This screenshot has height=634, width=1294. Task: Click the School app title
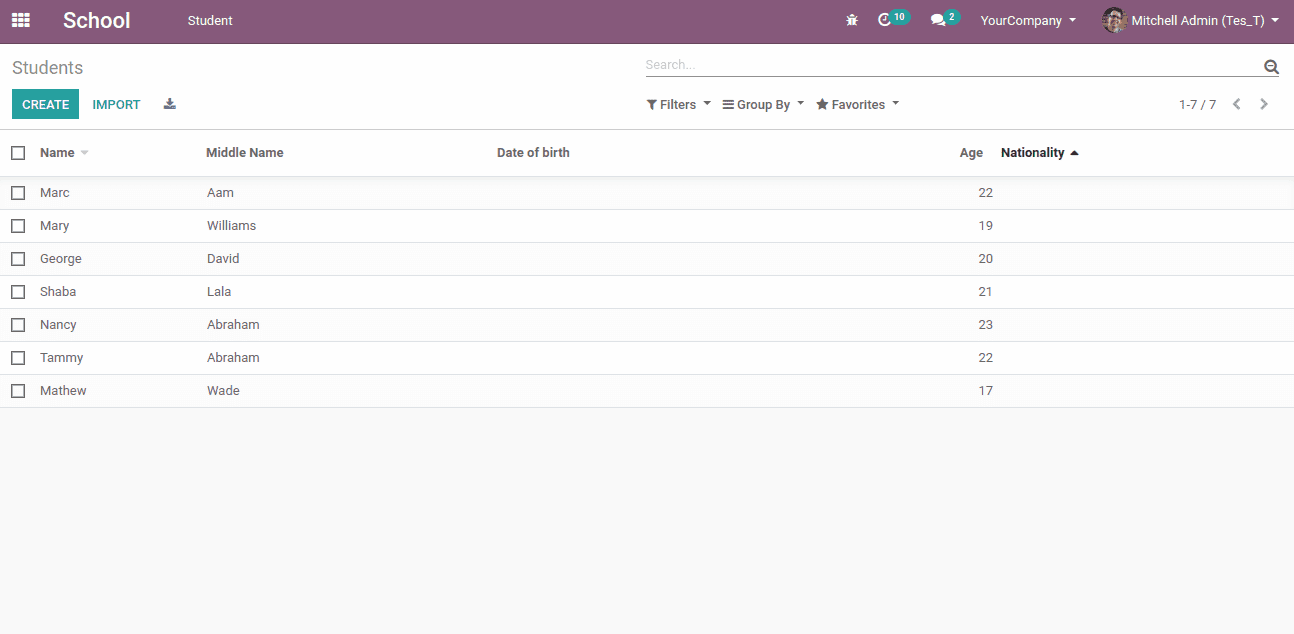(96, 20)
